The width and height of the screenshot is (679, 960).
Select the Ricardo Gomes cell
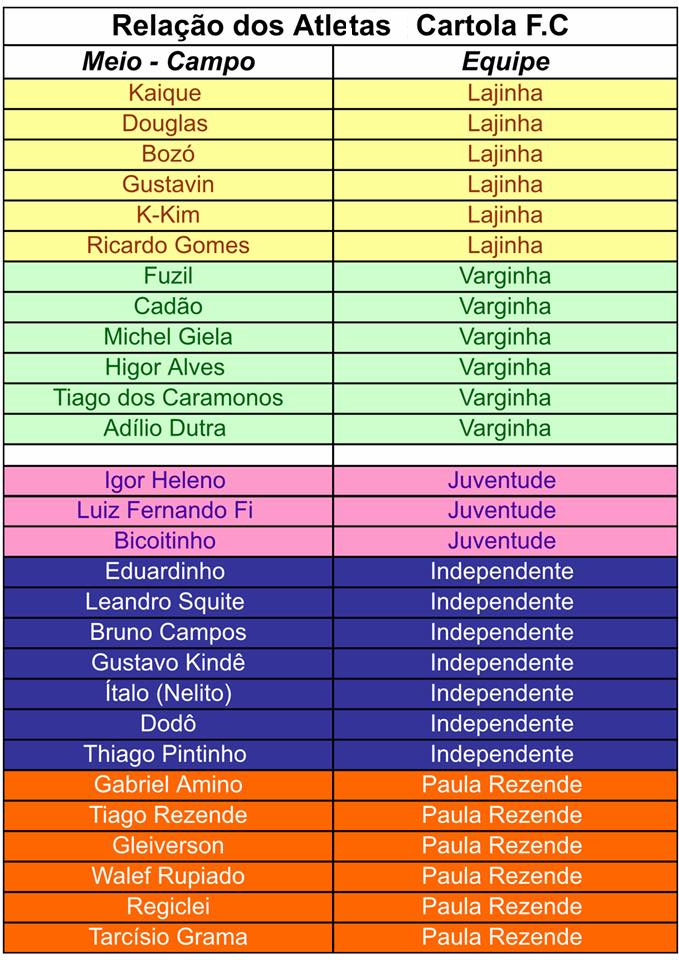168,246
